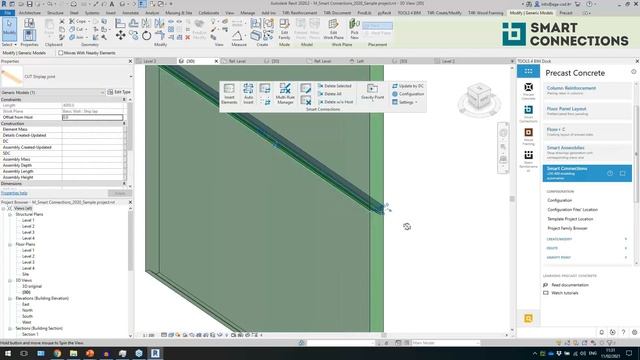Open the family type selector dropdown
The height and width of the screenshot is (360, 640).
tap(131, 77)
